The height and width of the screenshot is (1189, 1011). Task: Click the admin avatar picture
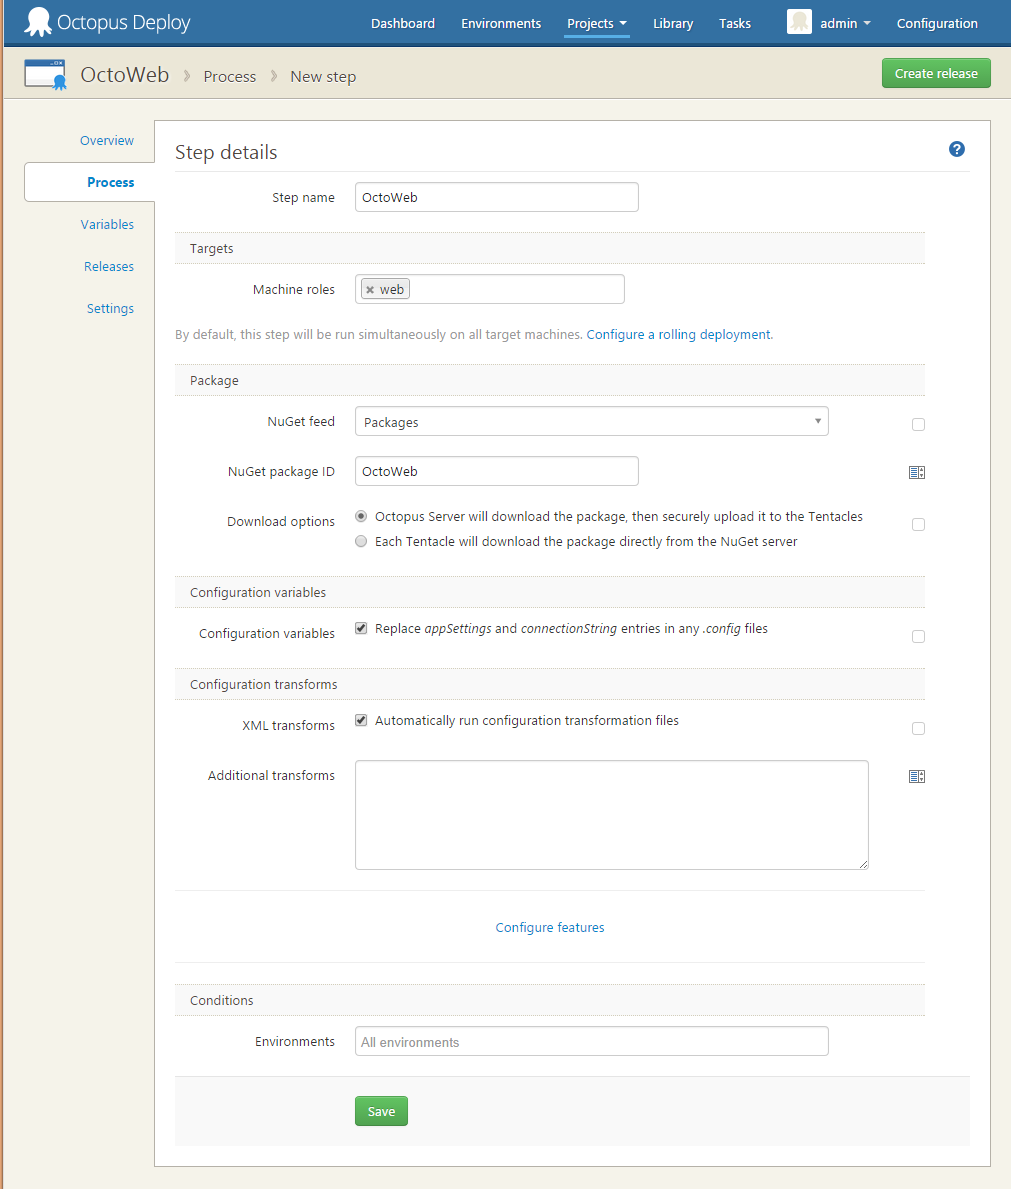point(798,21)
